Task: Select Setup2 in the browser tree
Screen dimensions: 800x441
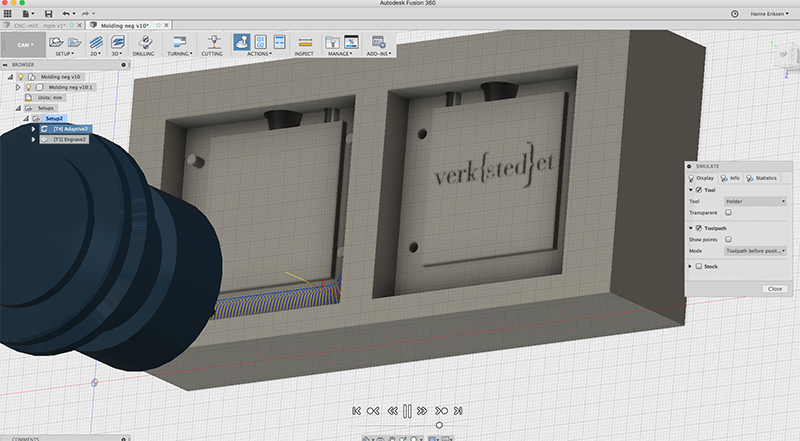Action: [x=54, y=118]
